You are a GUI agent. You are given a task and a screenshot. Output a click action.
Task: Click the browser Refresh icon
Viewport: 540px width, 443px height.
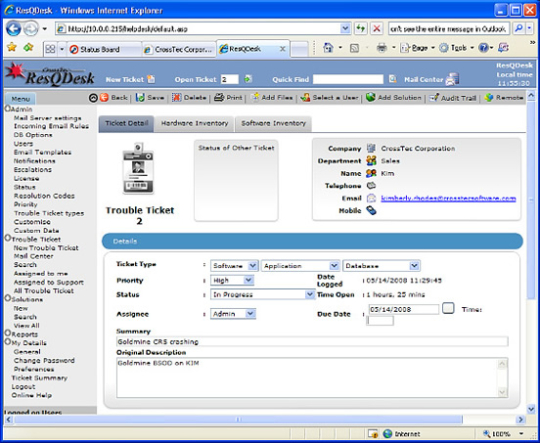(361, 29)
